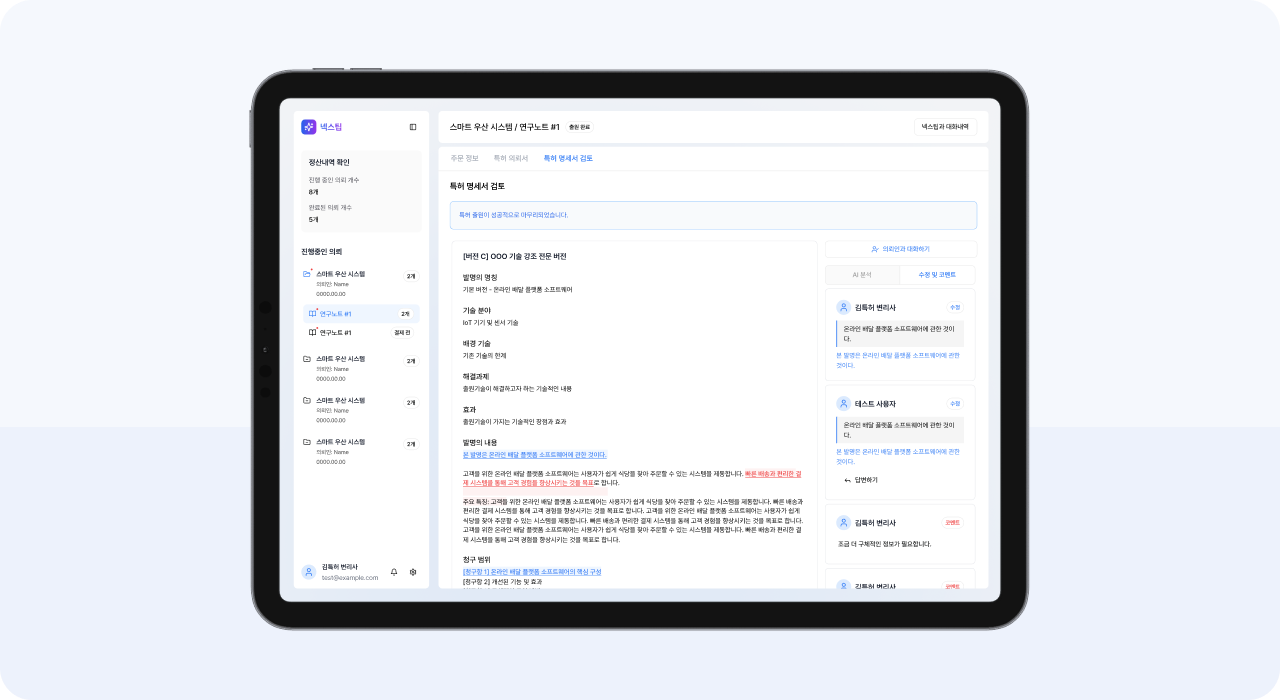Image resolution: width=1280 pixels, height=700 pixels.
Task: Click 완료된 의뢰 개수 label
Action: pos(330,208)
